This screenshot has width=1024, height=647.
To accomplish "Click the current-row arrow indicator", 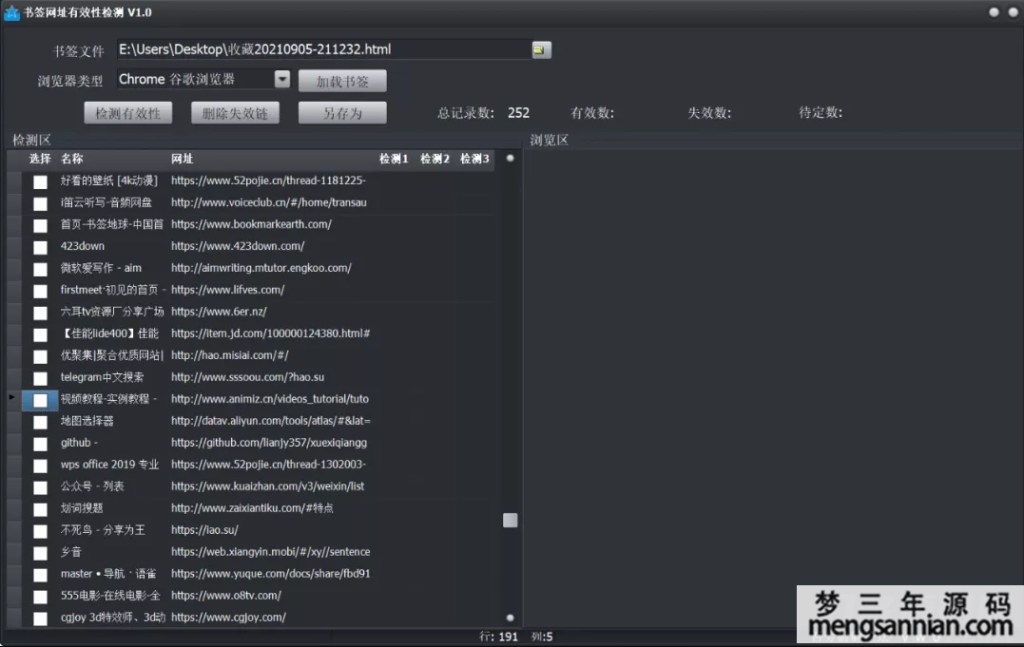I will [12, 397].
